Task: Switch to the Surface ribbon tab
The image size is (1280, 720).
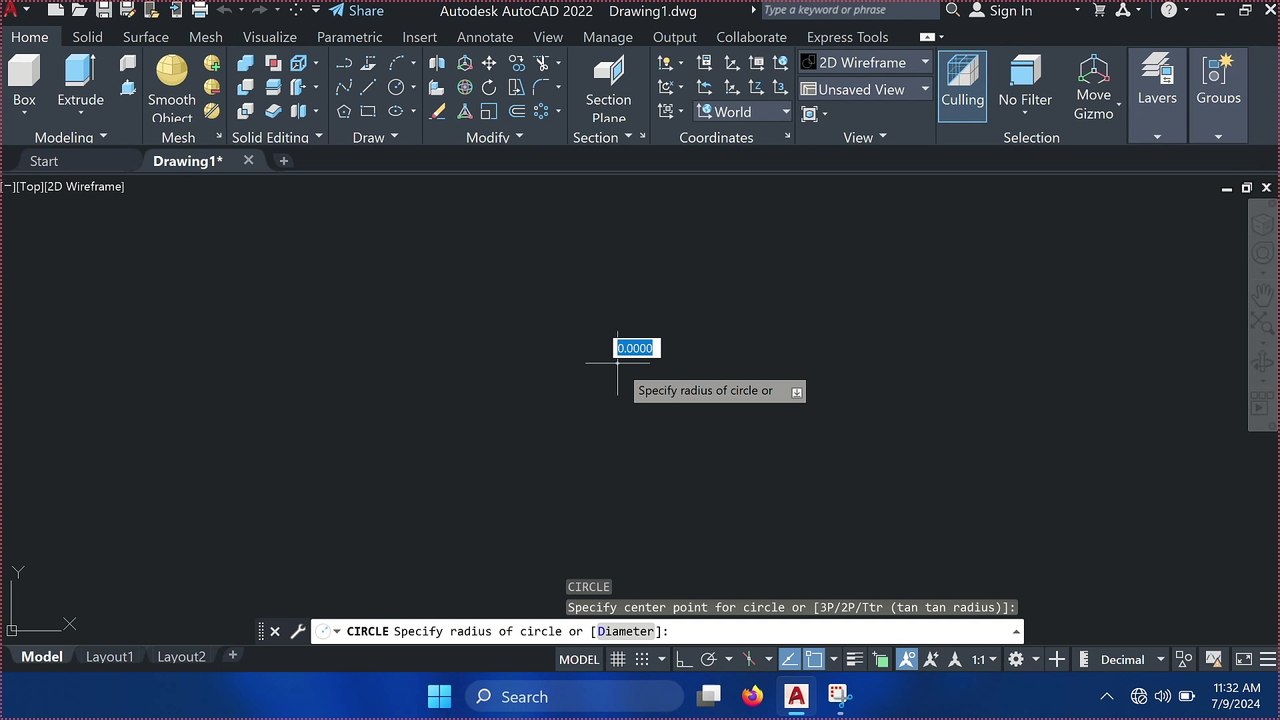Action: click(145, 37)
